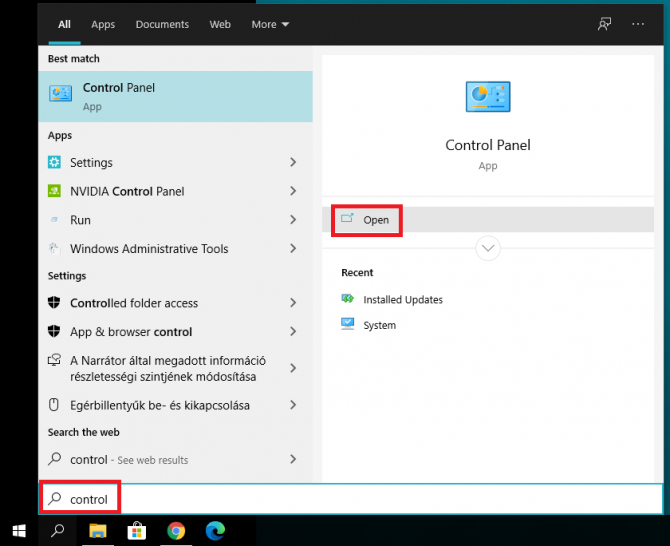Select Controlled folder access setting

(x=175, y=302)
